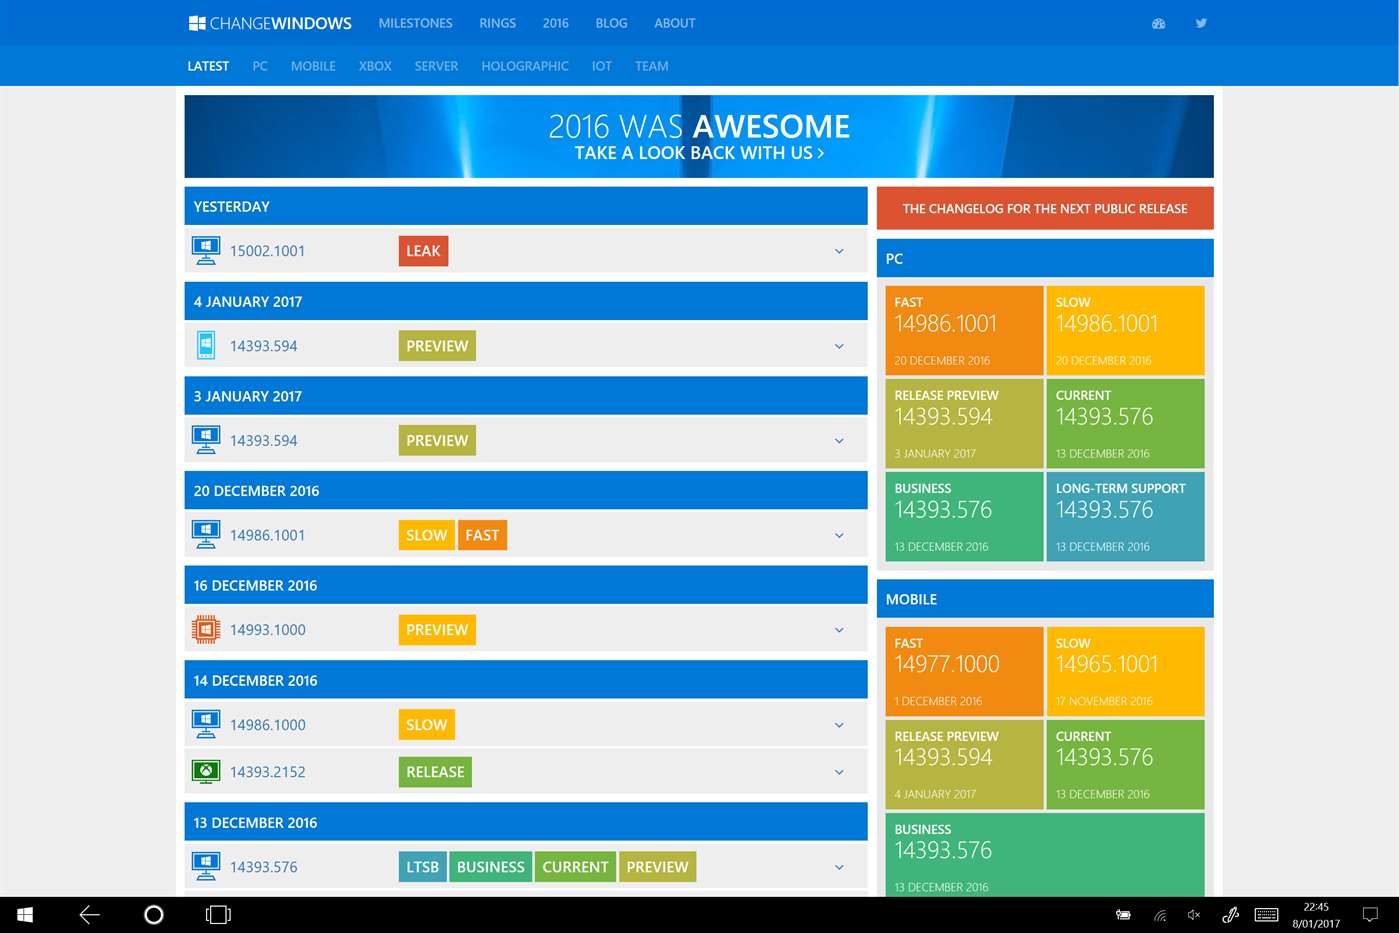Screen dimensions: 1399x933
Task: Open the Twitter icon in header
Action: pyautogui.click(x=1201, y=23)
